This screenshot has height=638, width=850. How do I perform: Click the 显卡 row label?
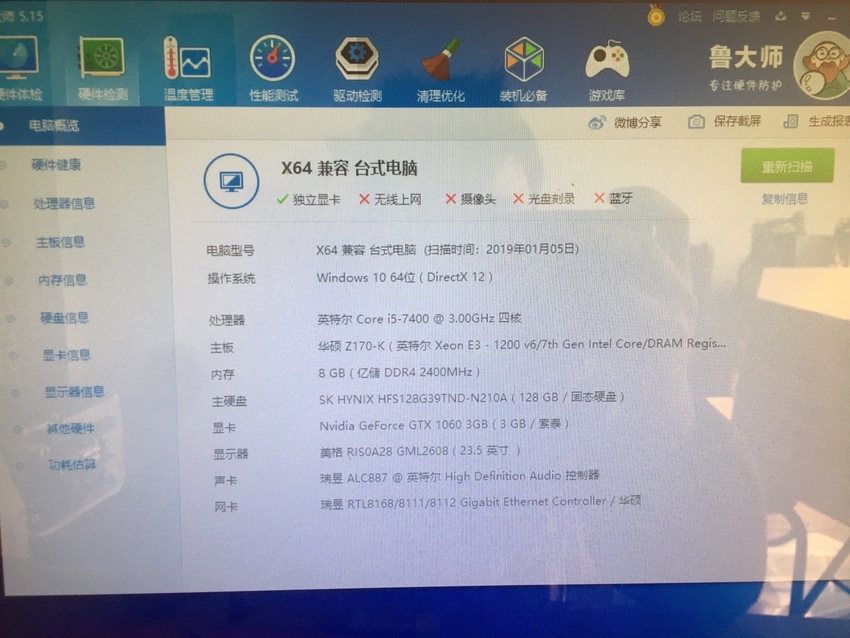click(224, 428)
